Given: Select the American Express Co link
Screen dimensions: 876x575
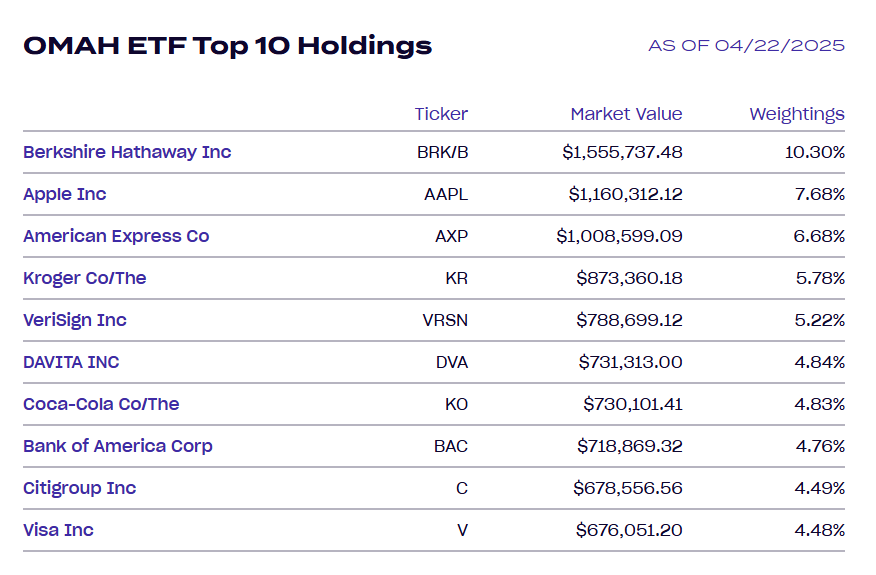Looking at the screenshot, I should click(x=116, y=236).
